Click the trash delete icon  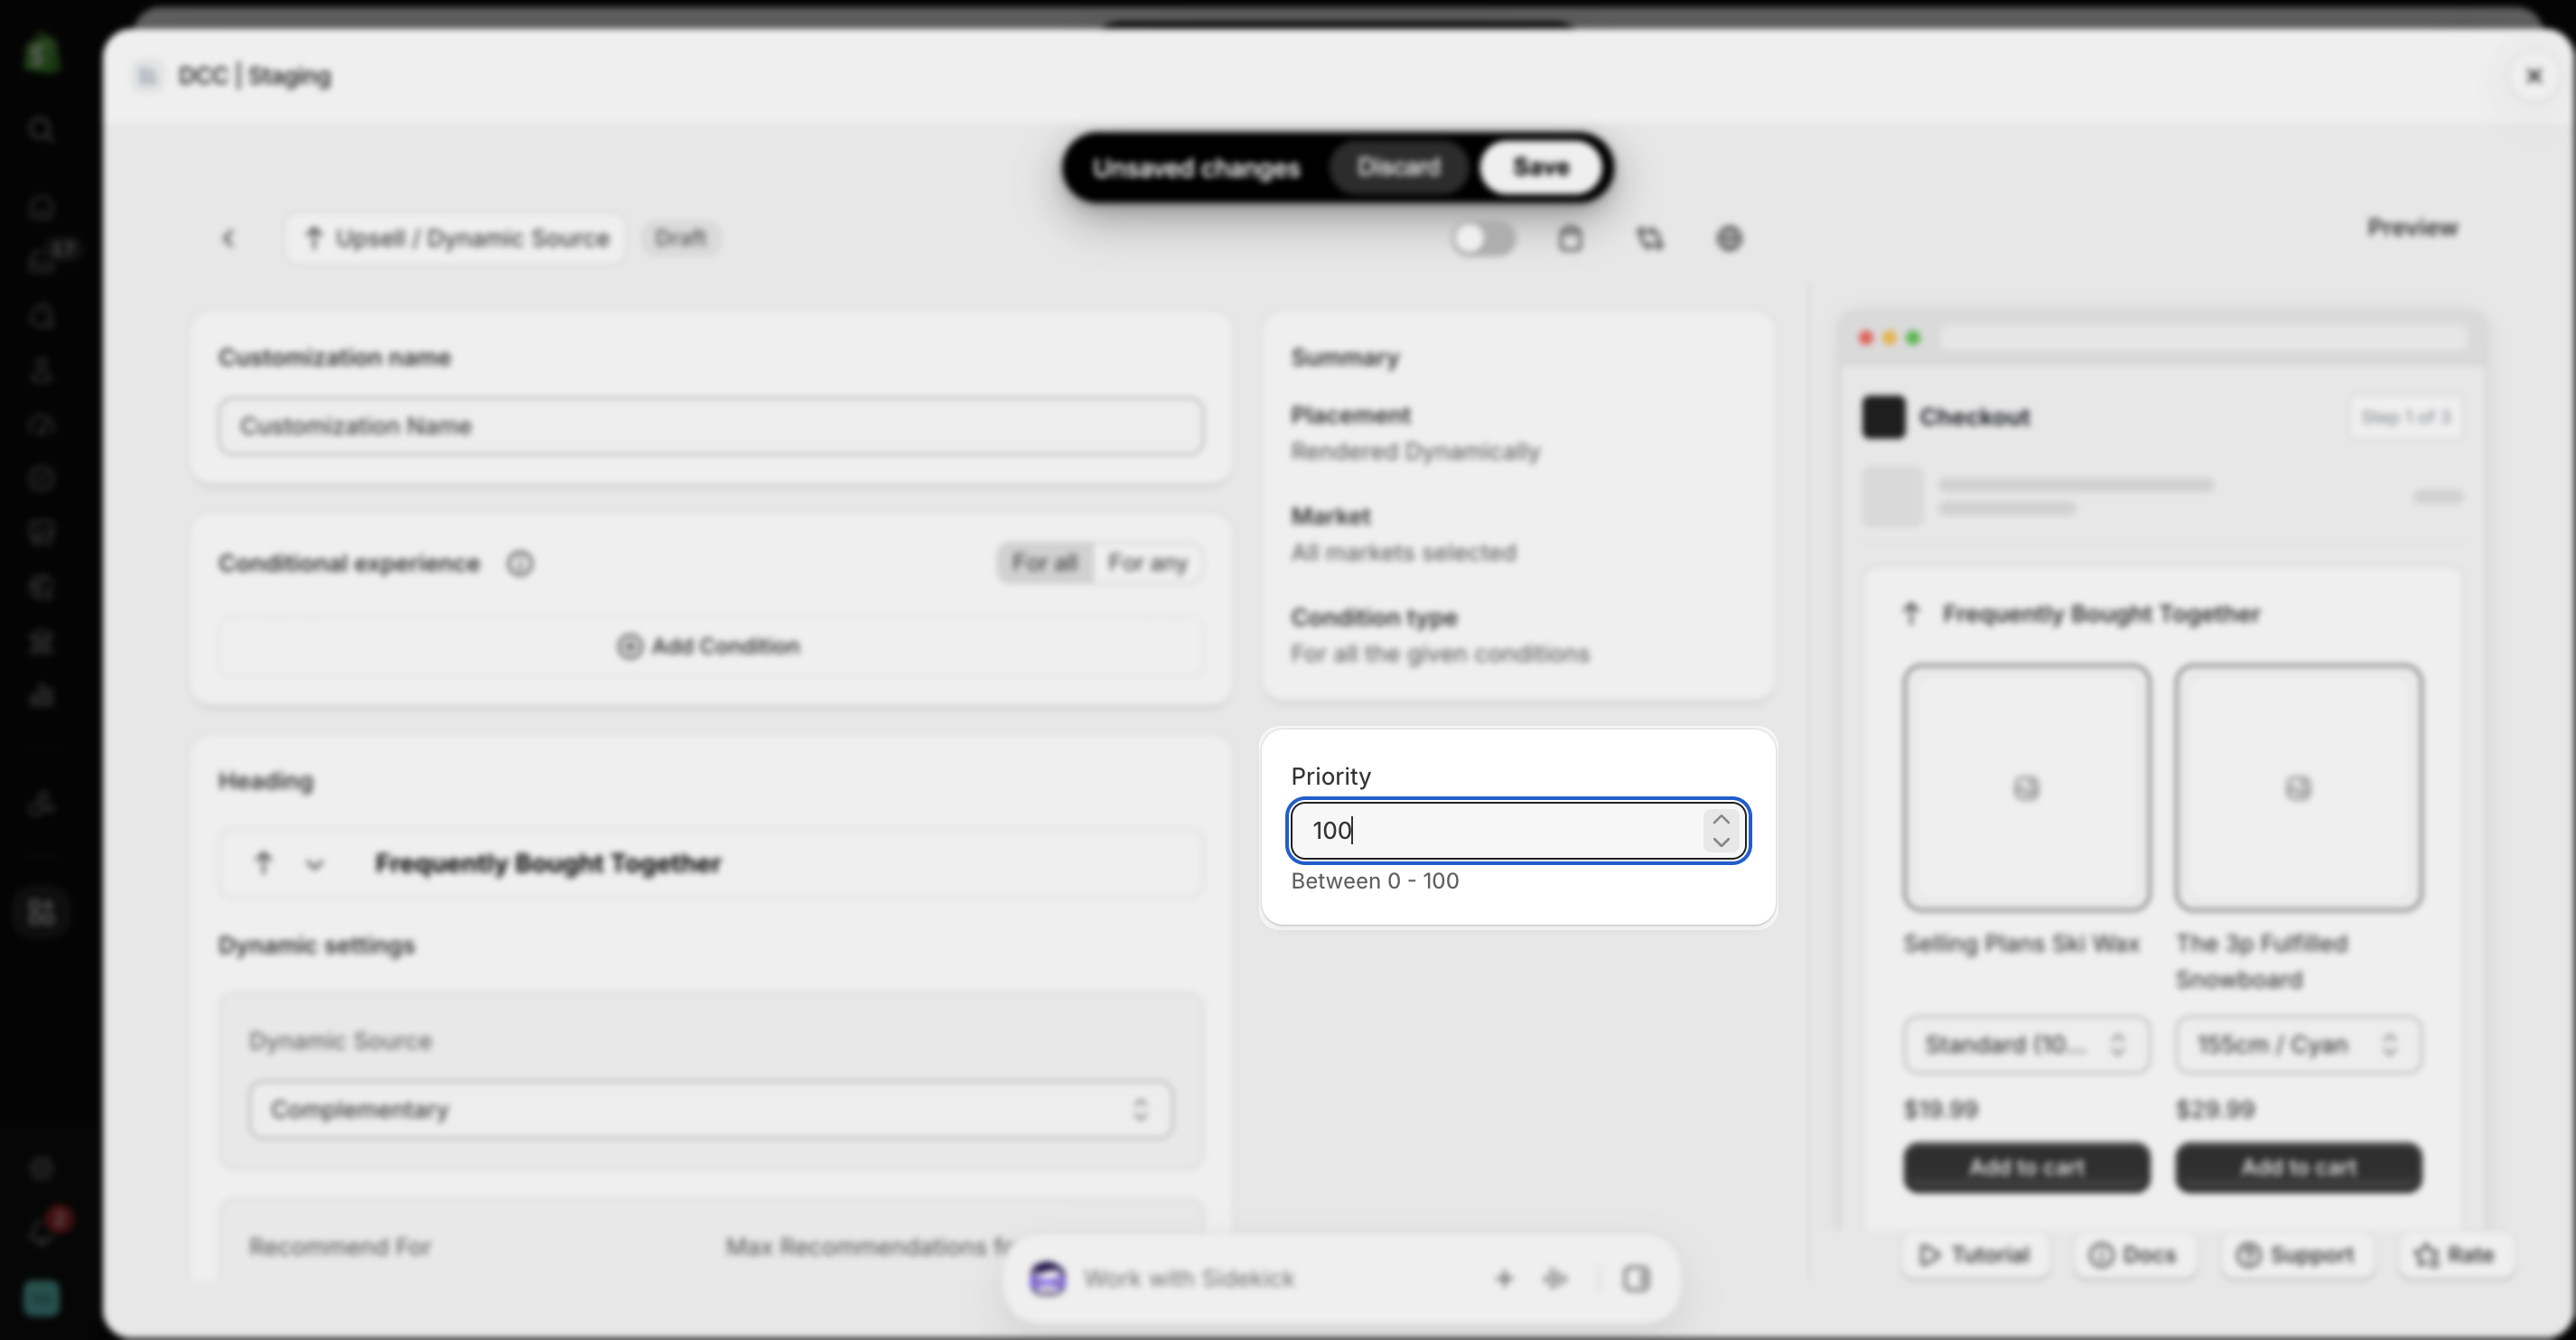[x=1570, y=239]
